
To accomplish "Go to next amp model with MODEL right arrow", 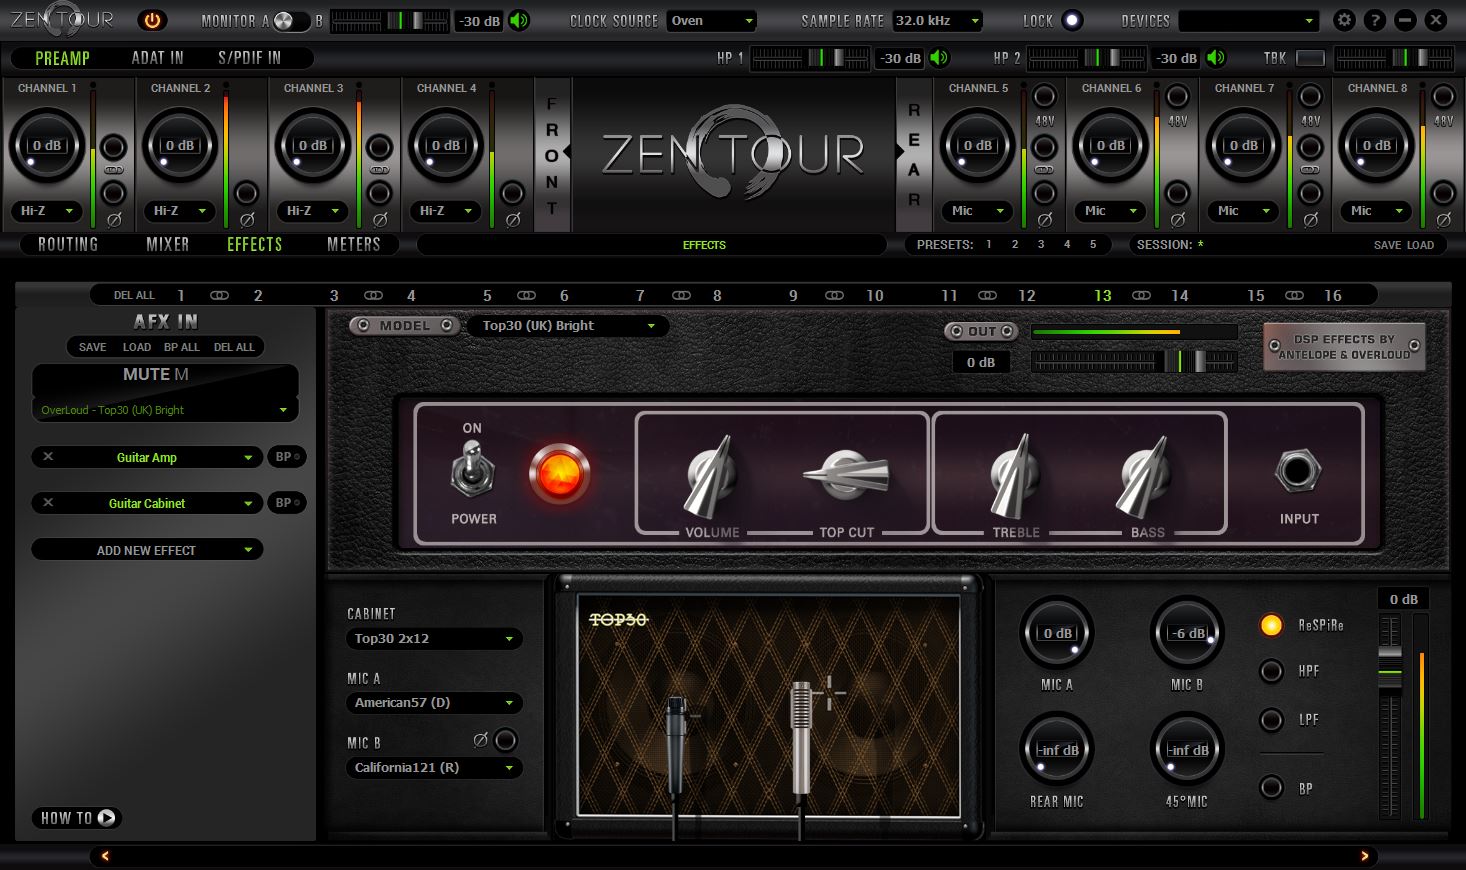I will 447,325.
